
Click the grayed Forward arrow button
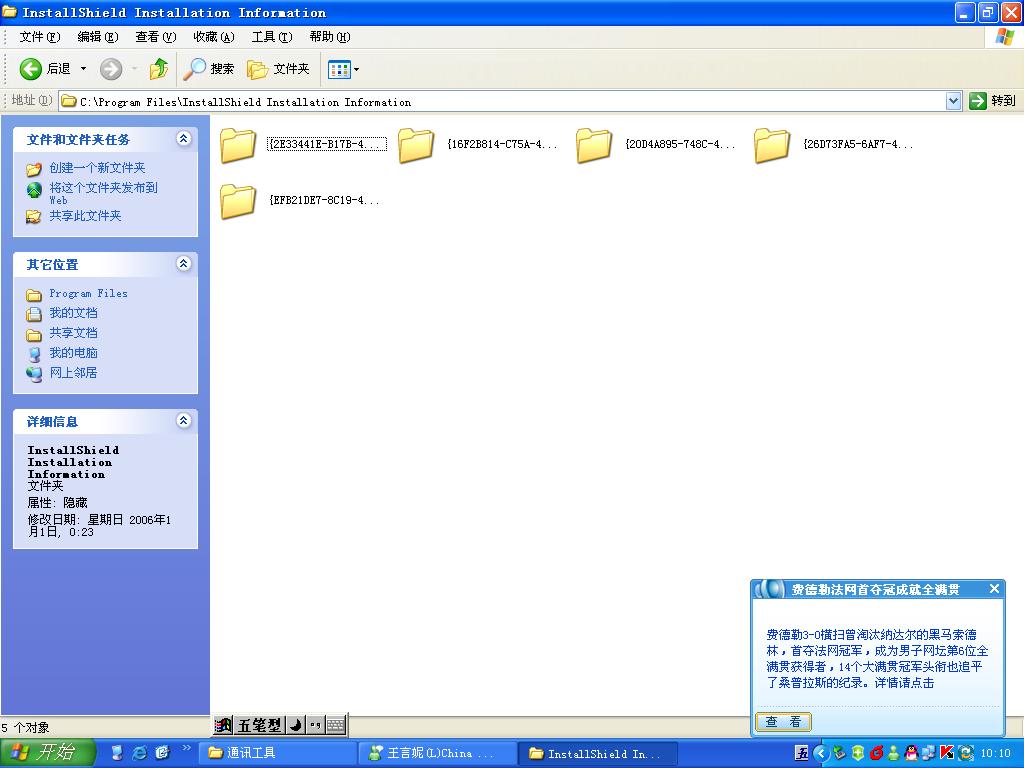pos(111,69)
